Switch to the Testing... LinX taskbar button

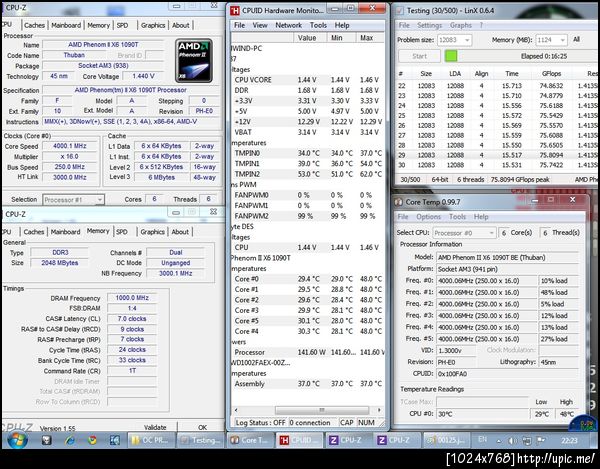201,440
